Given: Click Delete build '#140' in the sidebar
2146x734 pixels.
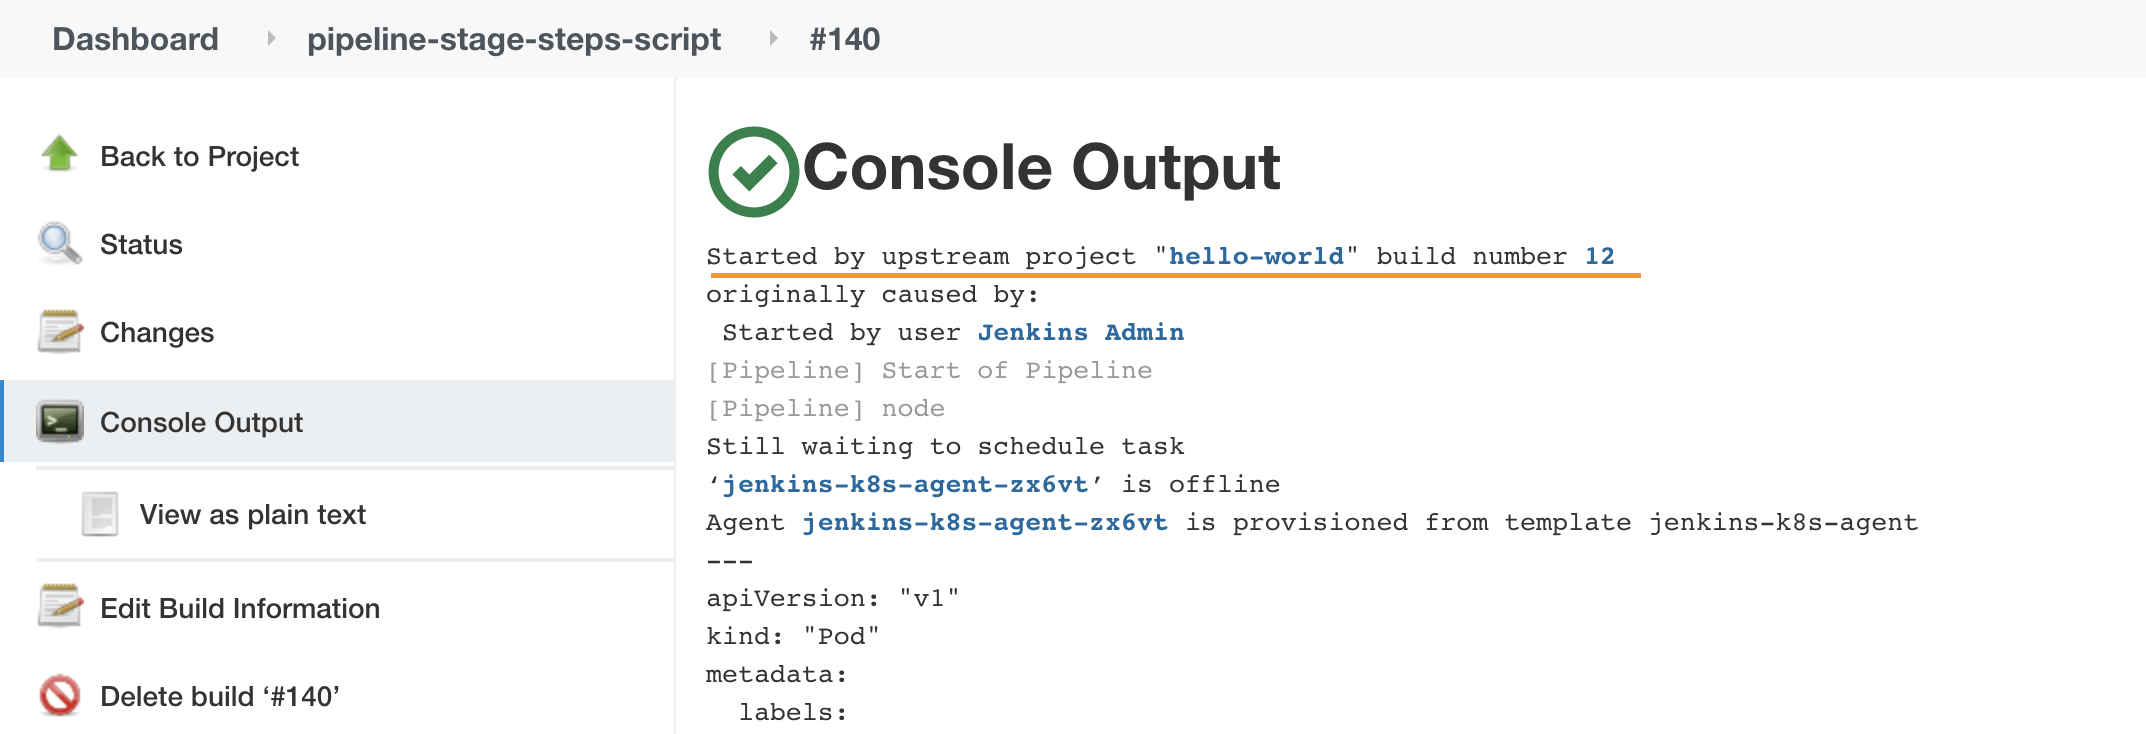Looking at the screenshot, I should (x=222, y=695).
